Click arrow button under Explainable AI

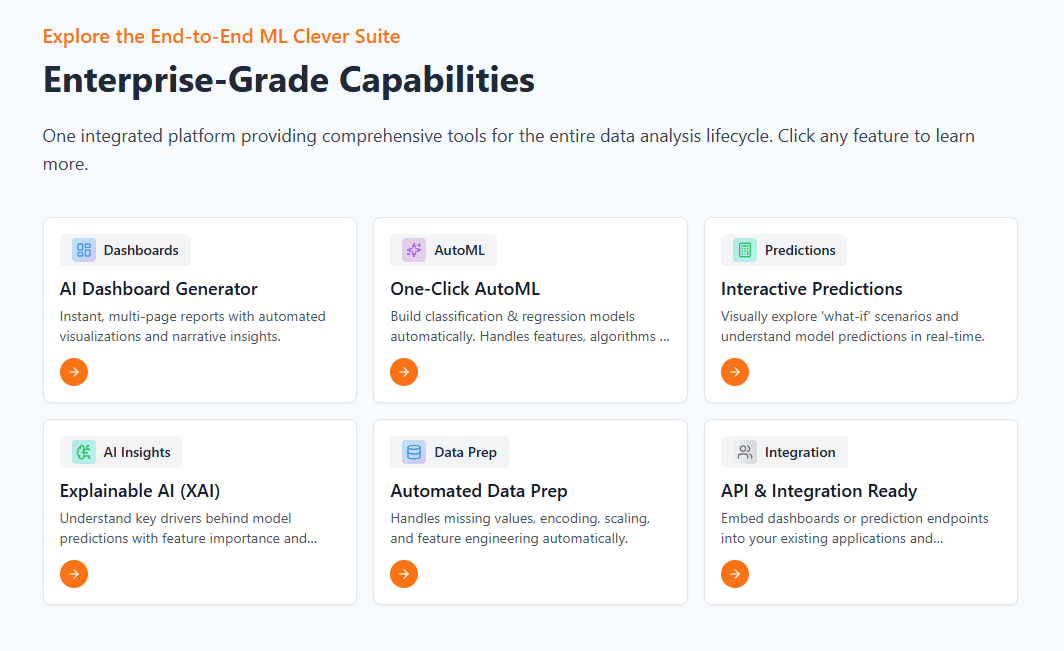click(x=74, y=574)
